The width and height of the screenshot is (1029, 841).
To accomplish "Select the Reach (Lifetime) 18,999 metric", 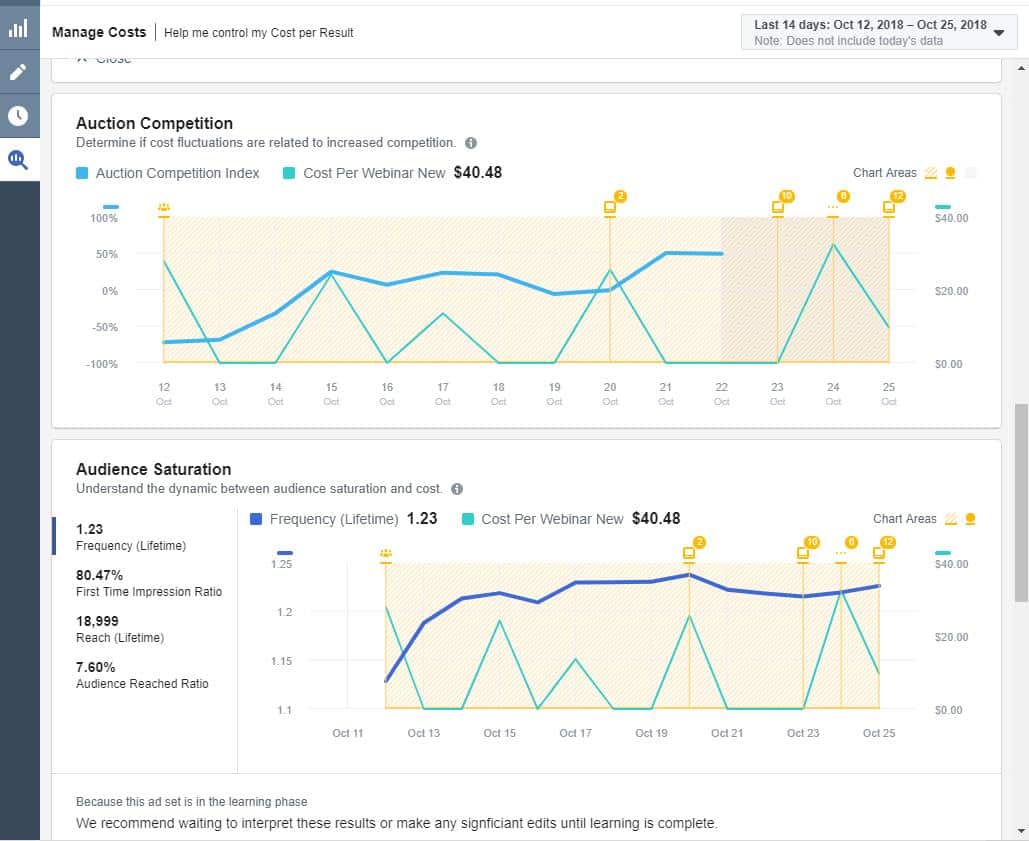I will tap(120, 629).
